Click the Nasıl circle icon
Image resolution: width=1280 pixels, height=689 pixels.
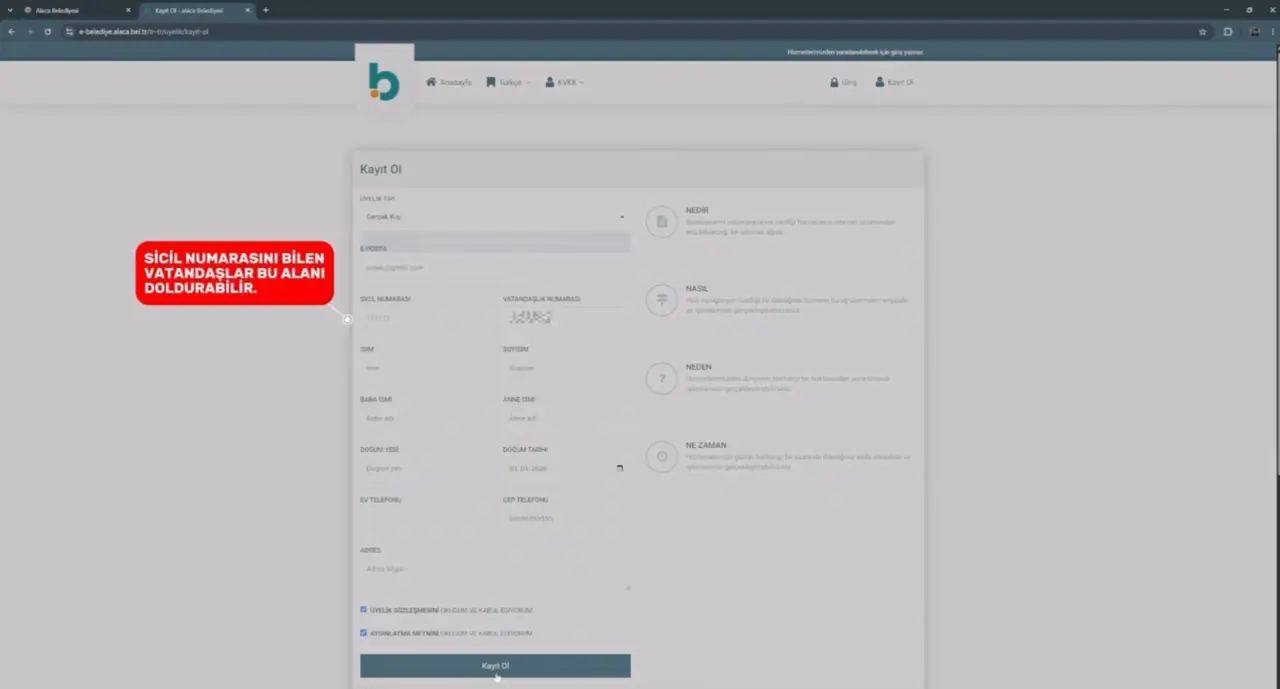pos(662,300)
